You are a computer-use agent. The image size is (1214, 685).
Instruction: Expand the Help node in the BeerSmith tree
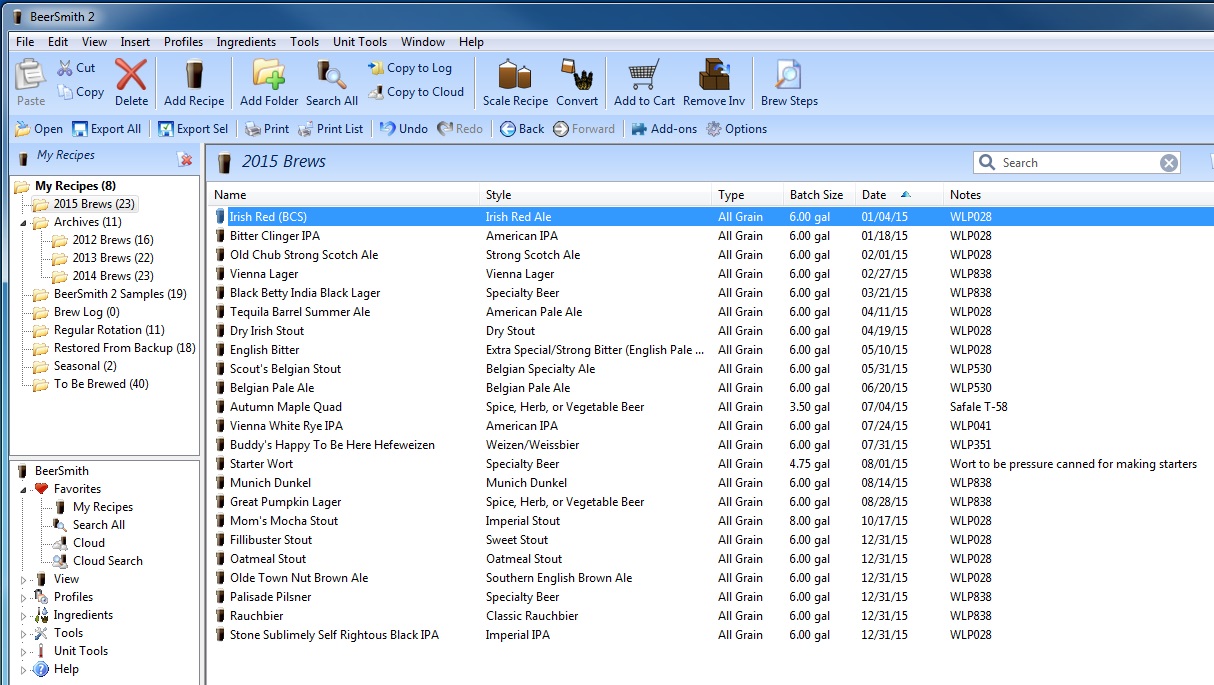pos(23,669)
